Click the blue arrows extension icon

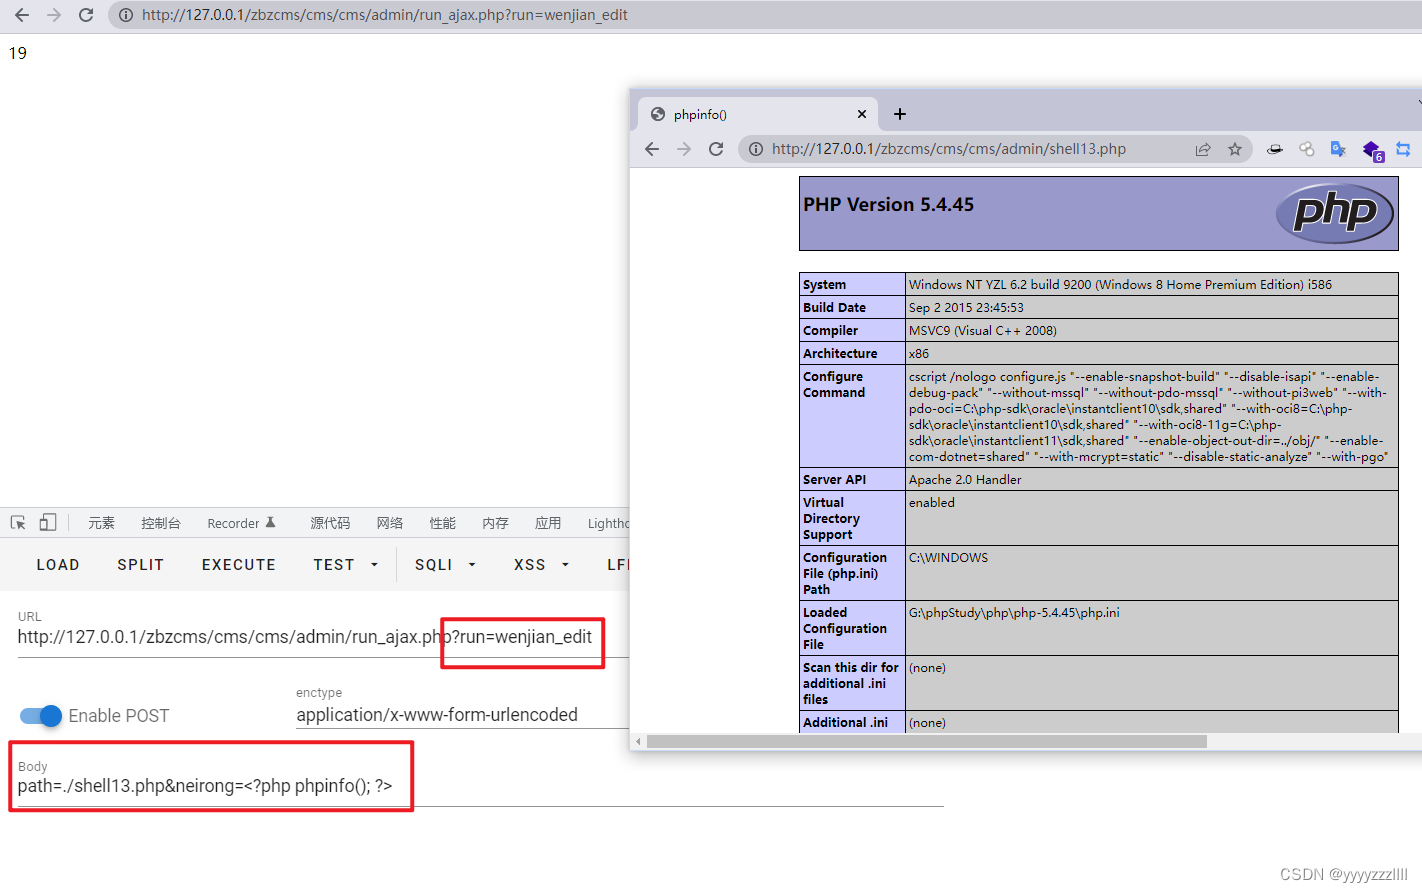[x=1403, y=149]
